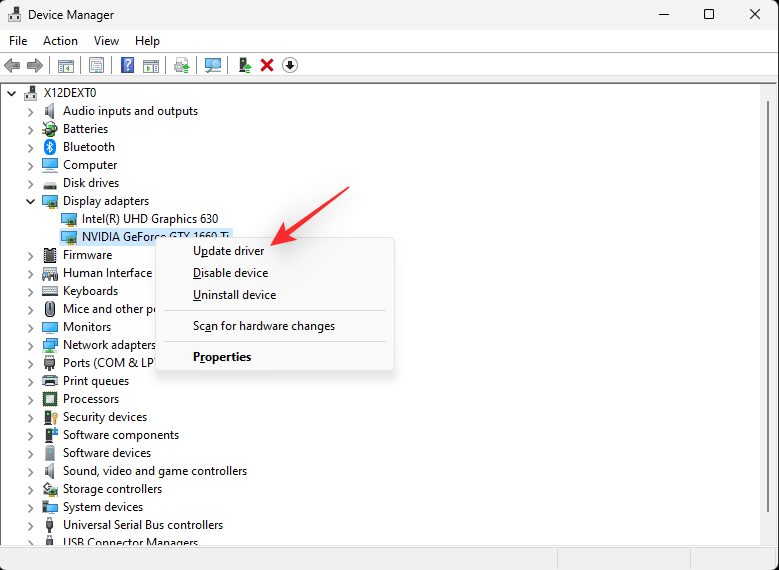Click the Back arrow in toolbar
This screenshot has height=570, width=779.
tap(12, 65)
